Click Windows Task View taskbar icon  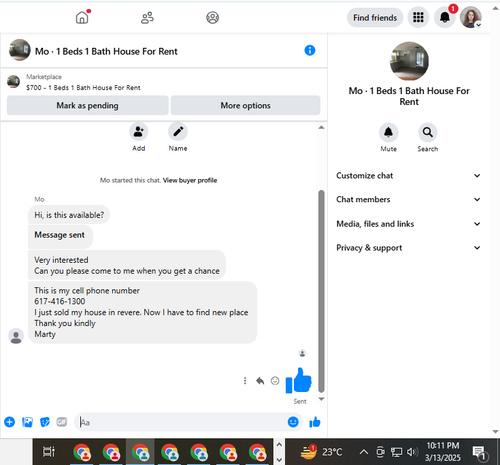tap(49, 452)
